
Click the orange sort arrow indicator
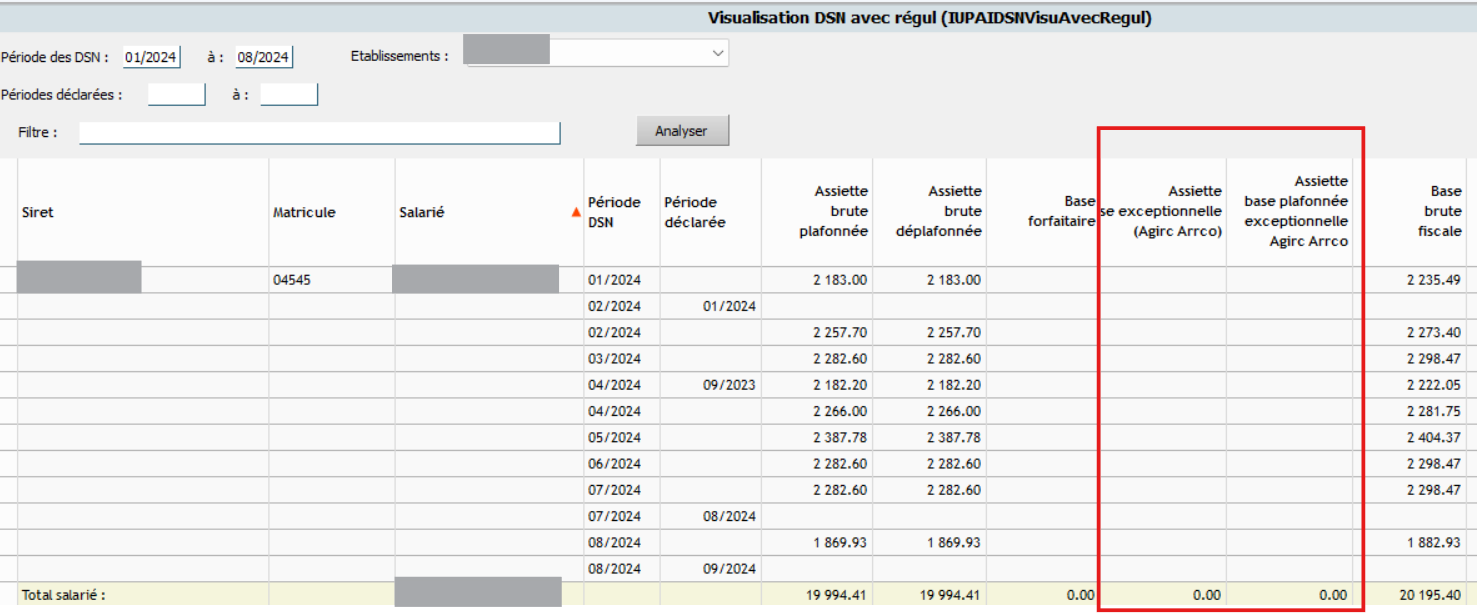pos(575,213)
